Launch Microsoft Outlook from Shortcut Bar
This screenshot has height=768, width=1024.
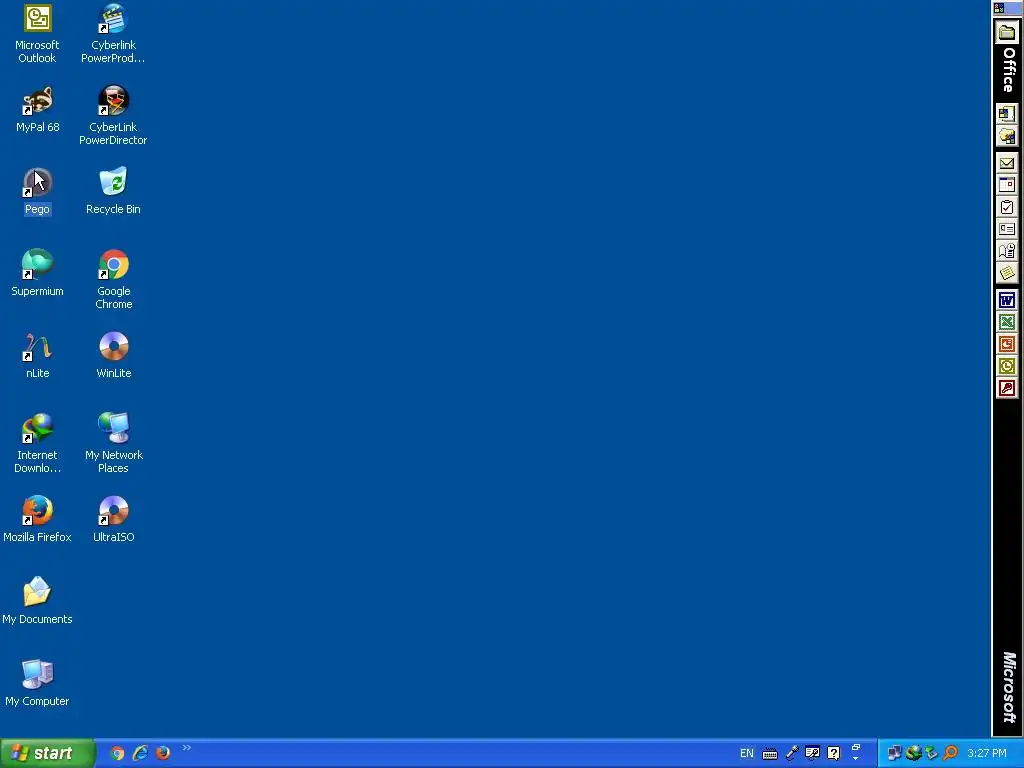pos(1006,366)
